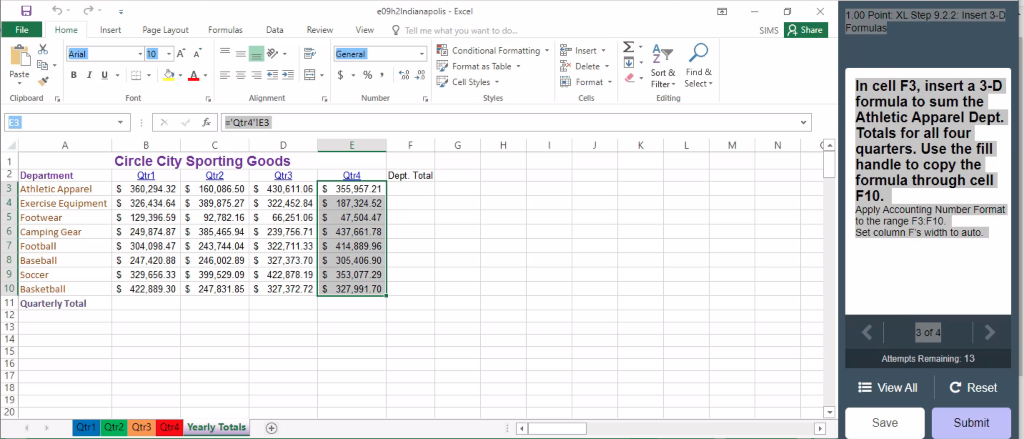This screenshot has width=1024, height=439.
Task: Click the Percent Style icon
Action: 367,75
